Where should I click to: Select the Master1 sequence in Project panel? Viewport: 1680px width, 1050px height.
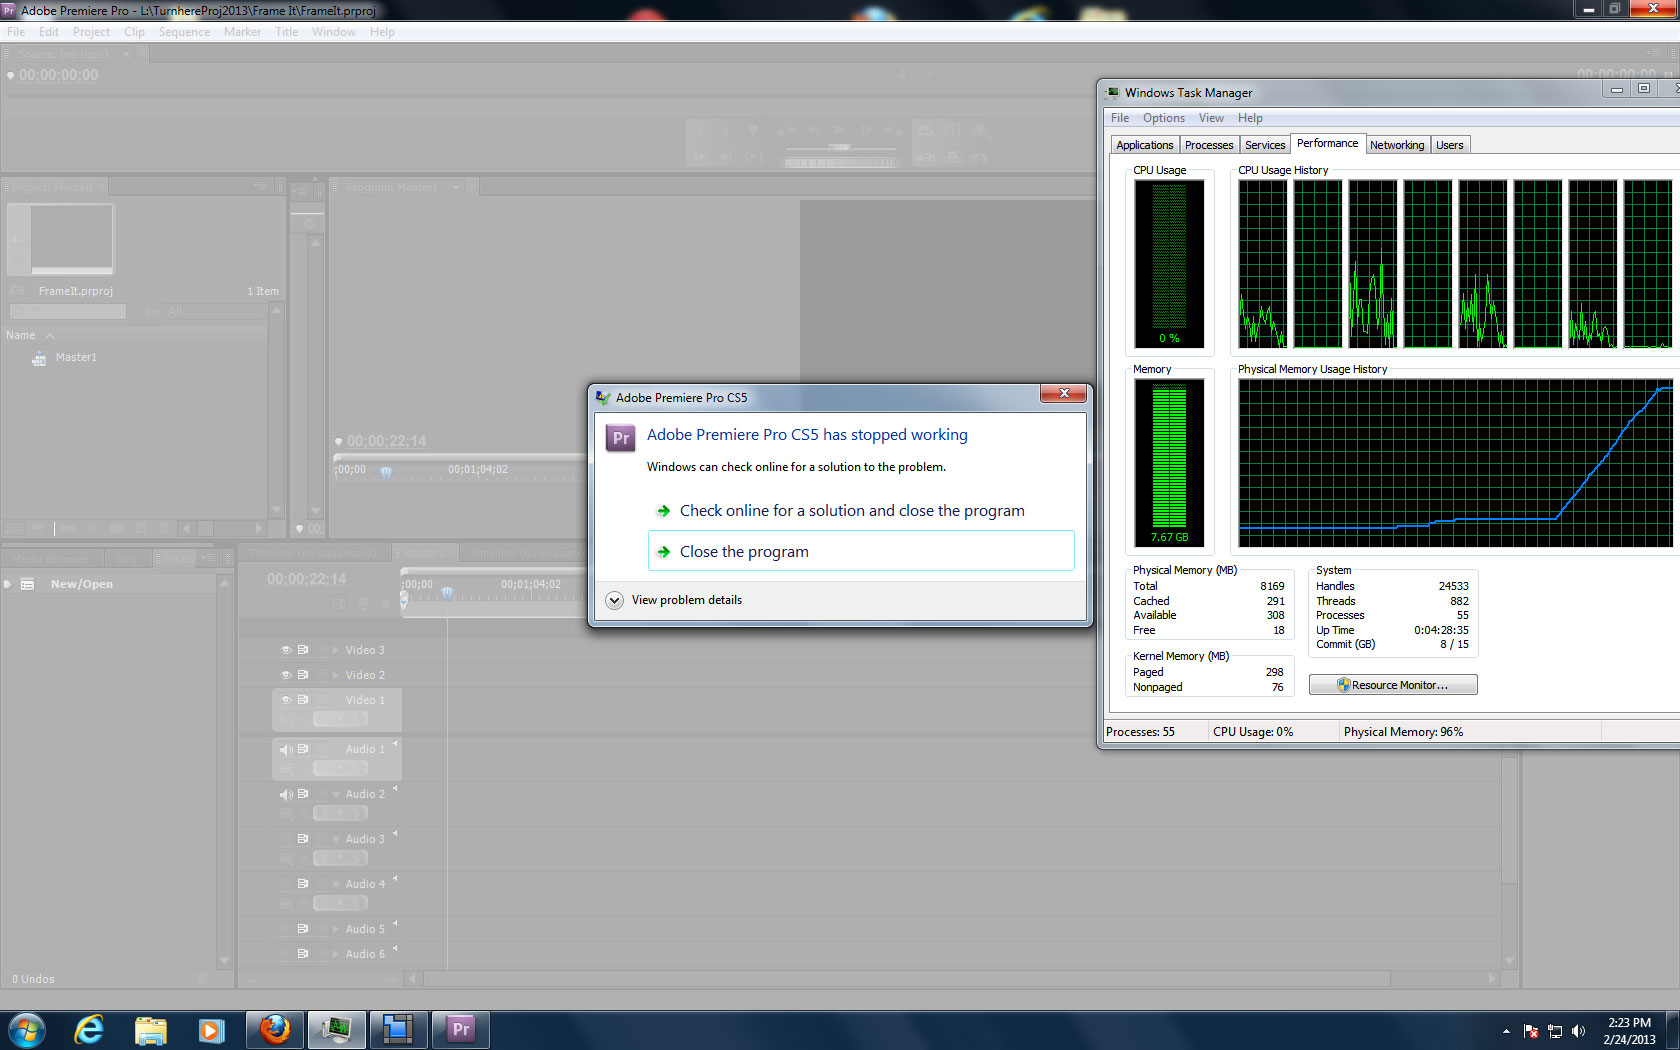pyautogui.click(x=76, y=357)
